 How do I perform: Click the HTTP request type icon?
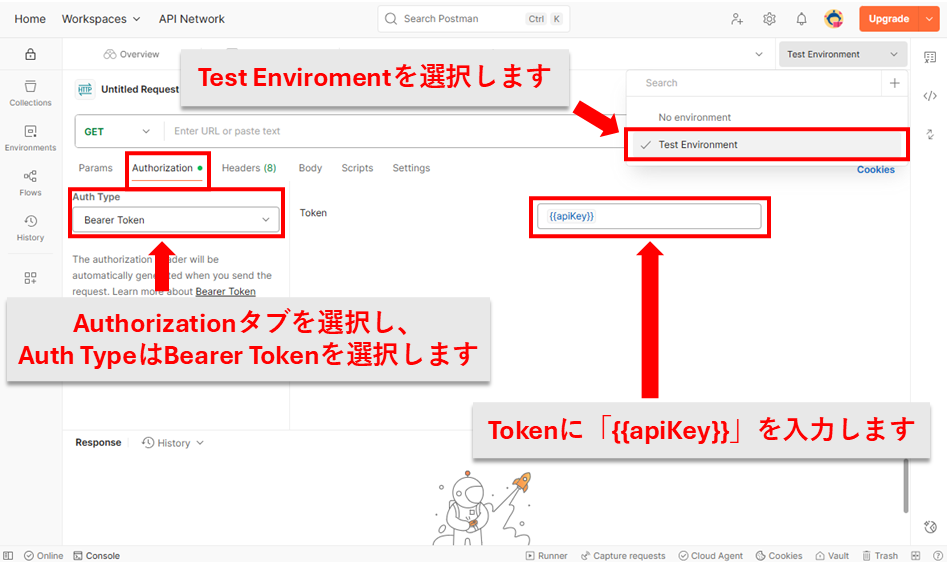[x=85, y=89]
